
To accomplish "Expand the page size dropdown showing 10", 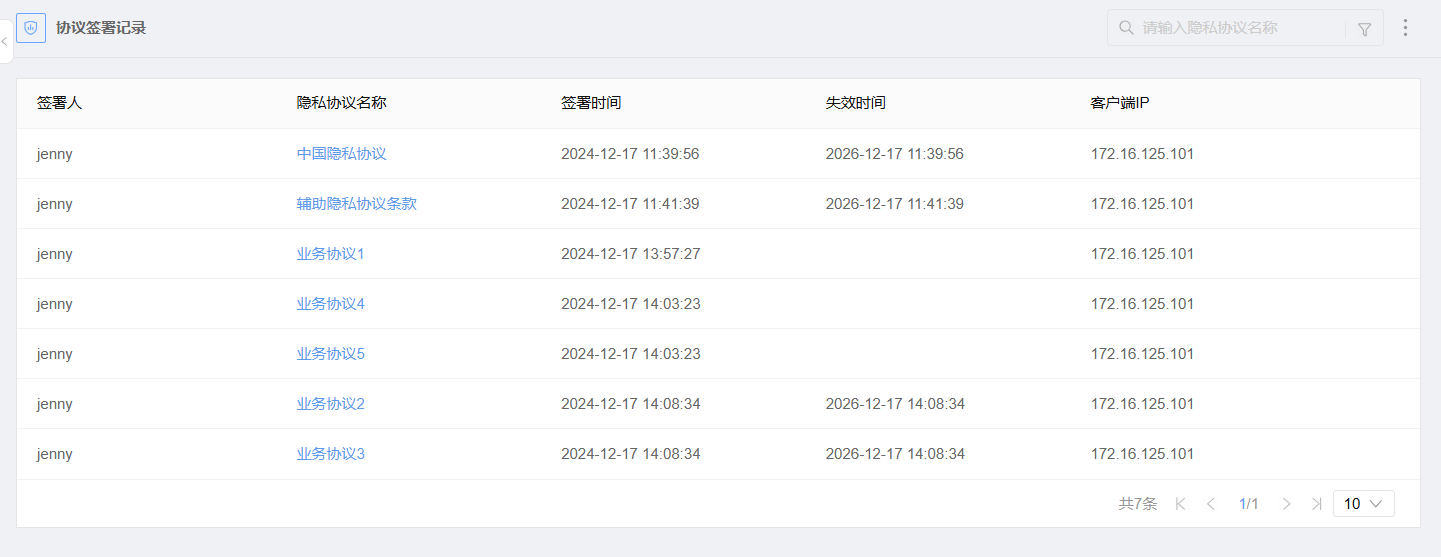I will 1363,504.
